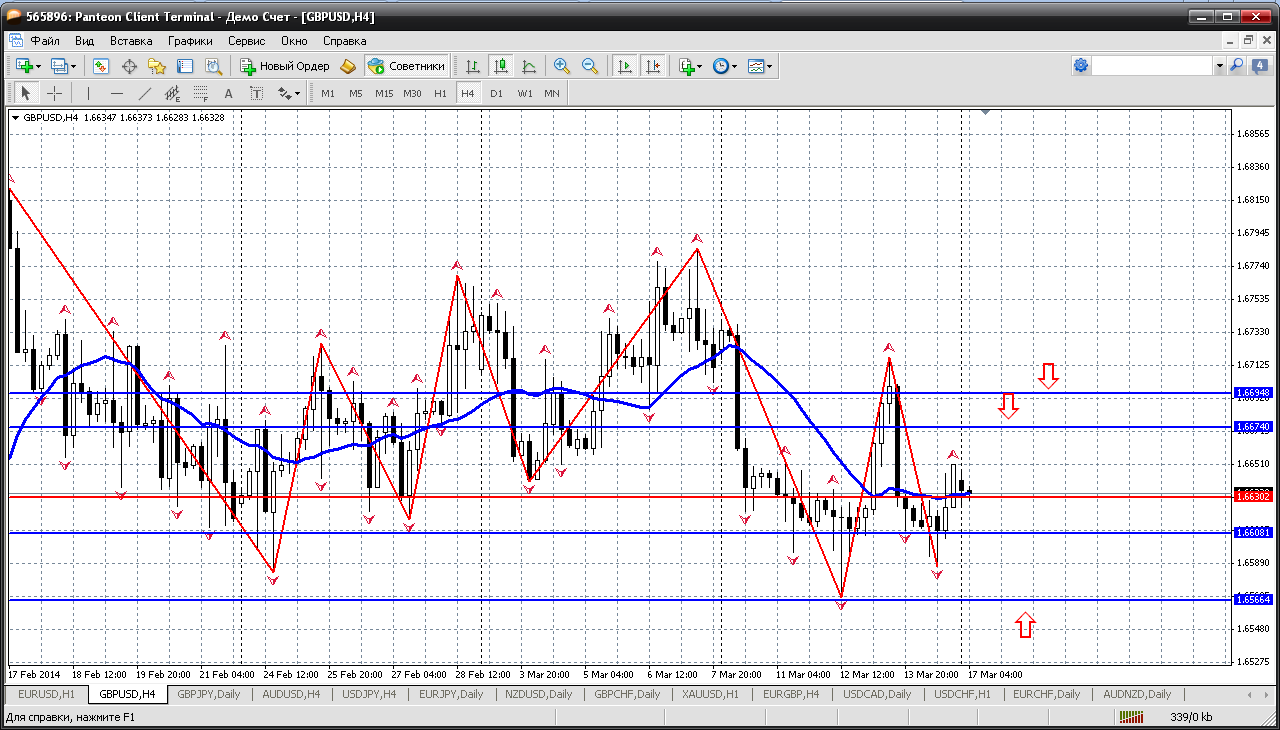
Task: Select the Crosshair tool
Action: pyautogui.click(x=55, y=93)
